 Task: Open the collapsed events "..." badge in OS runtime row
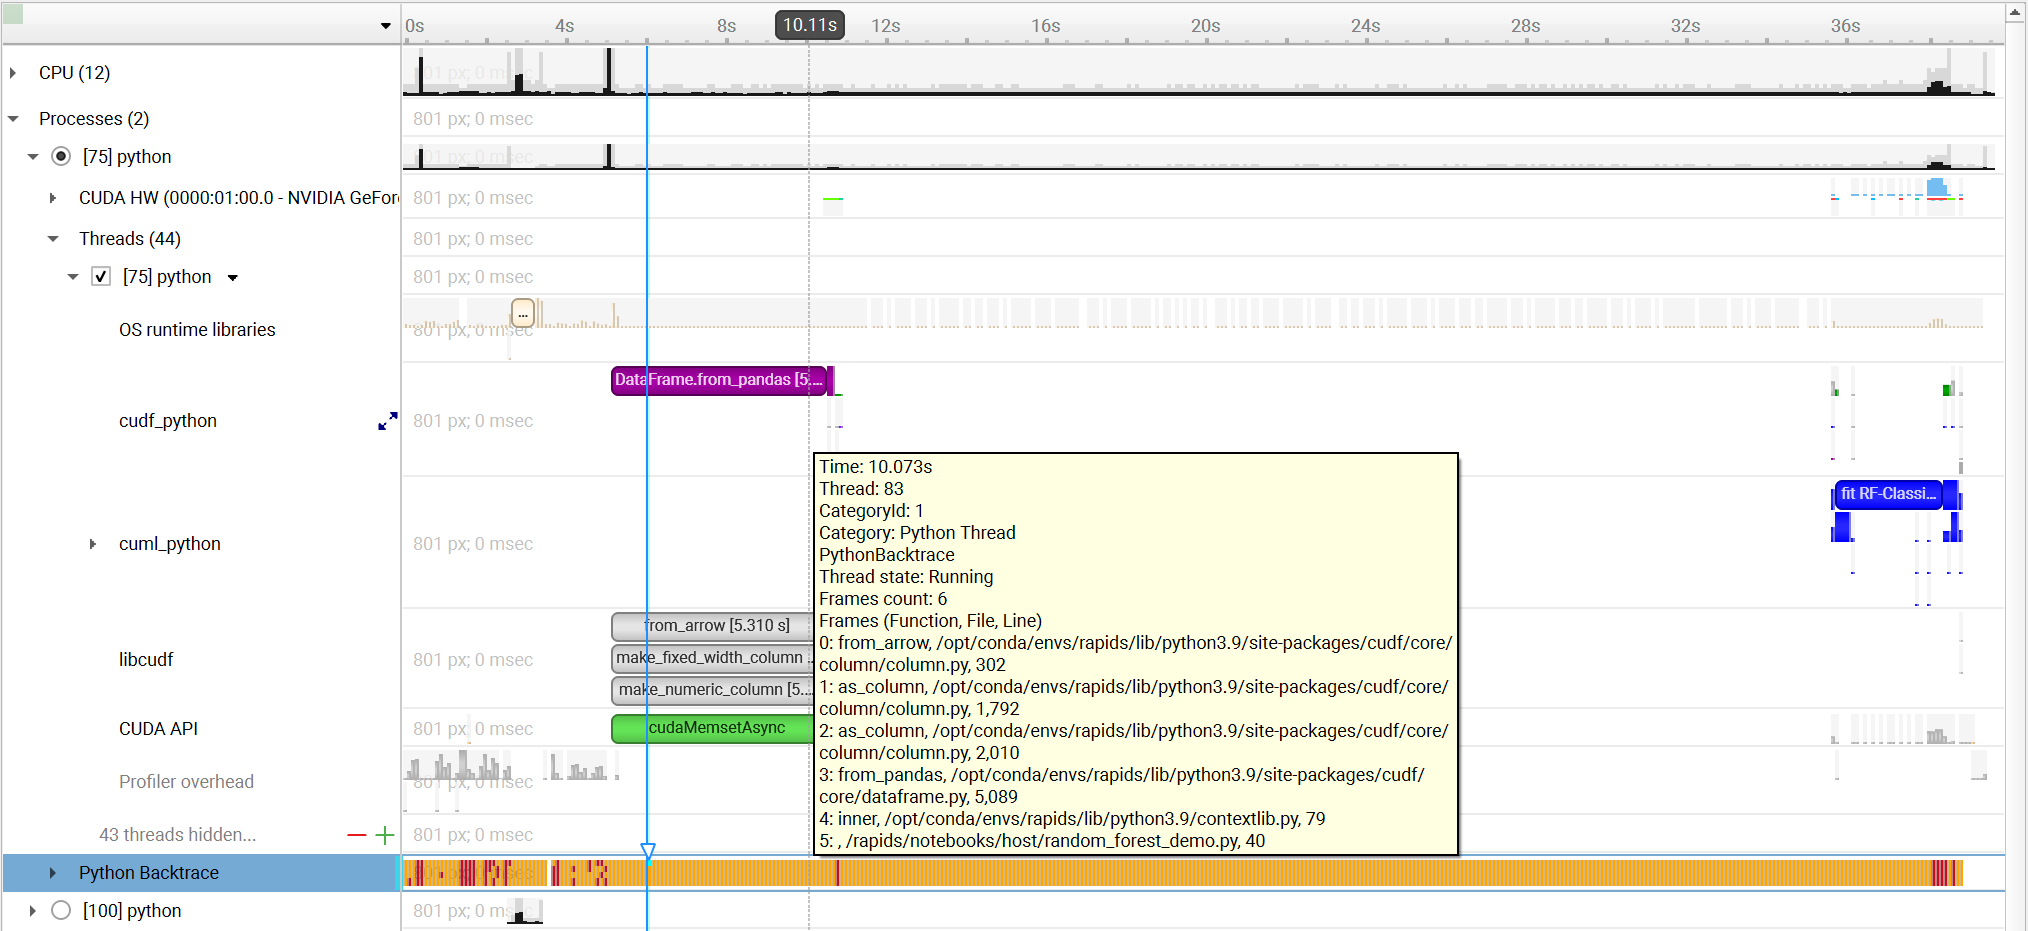(x=523, y=313)
